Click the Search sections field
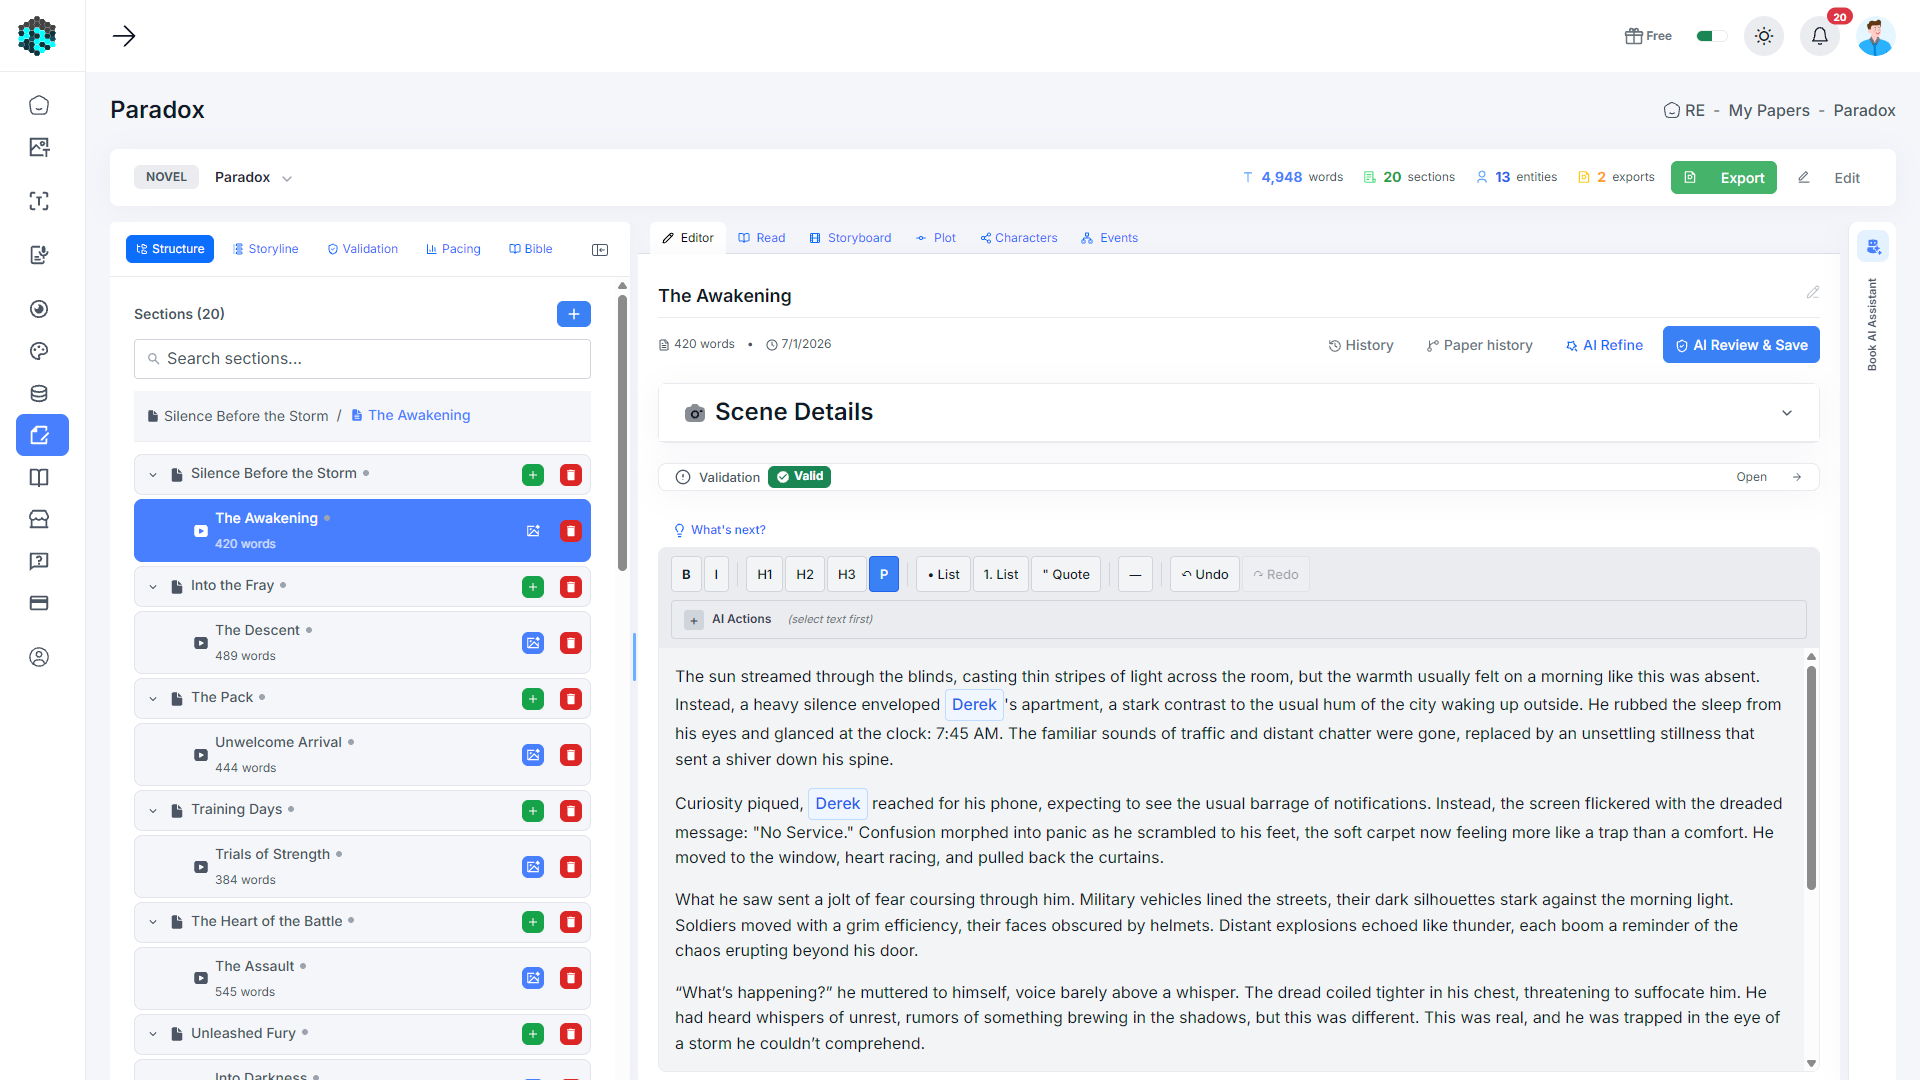The image size is (1920, 1080). pyautogui.click(x=362, y=359)
